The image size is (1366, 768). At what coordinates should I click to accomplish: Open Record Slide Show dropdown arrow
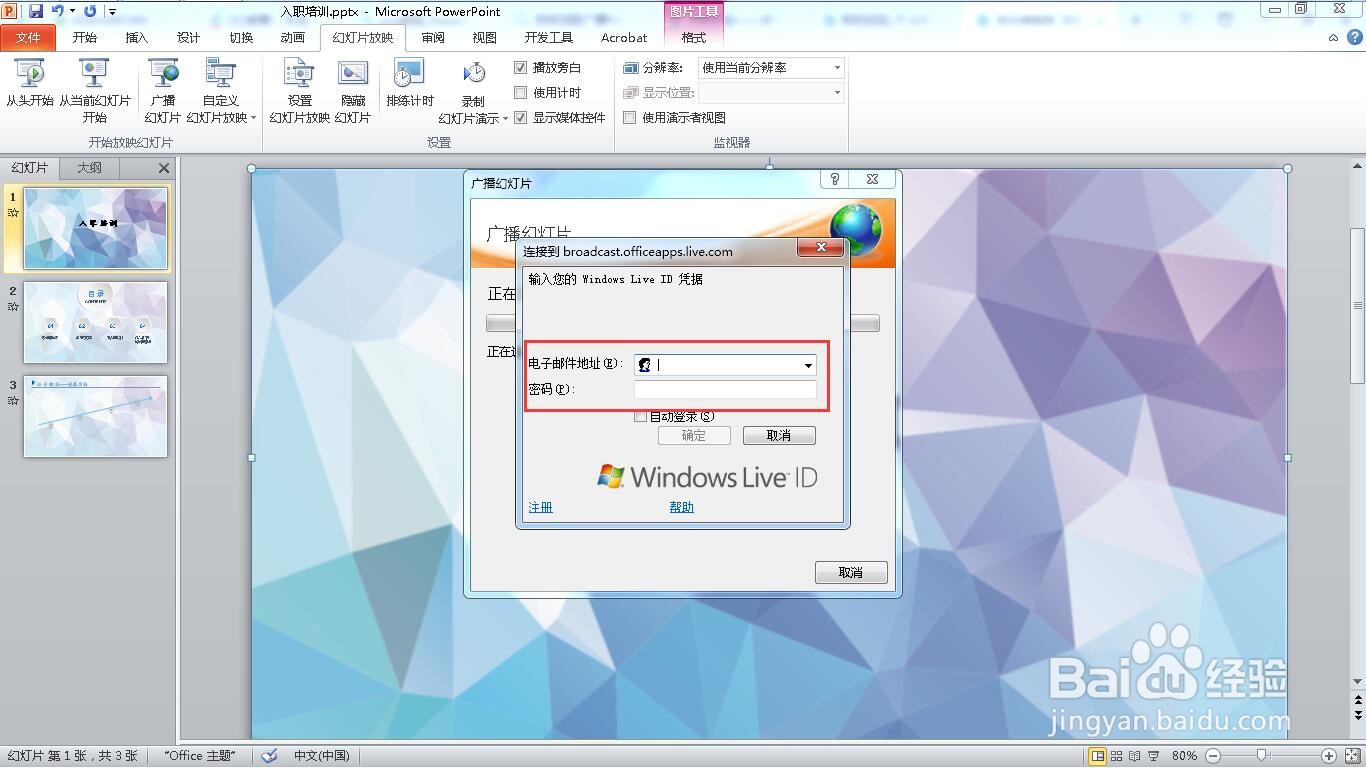pos(506,118)
